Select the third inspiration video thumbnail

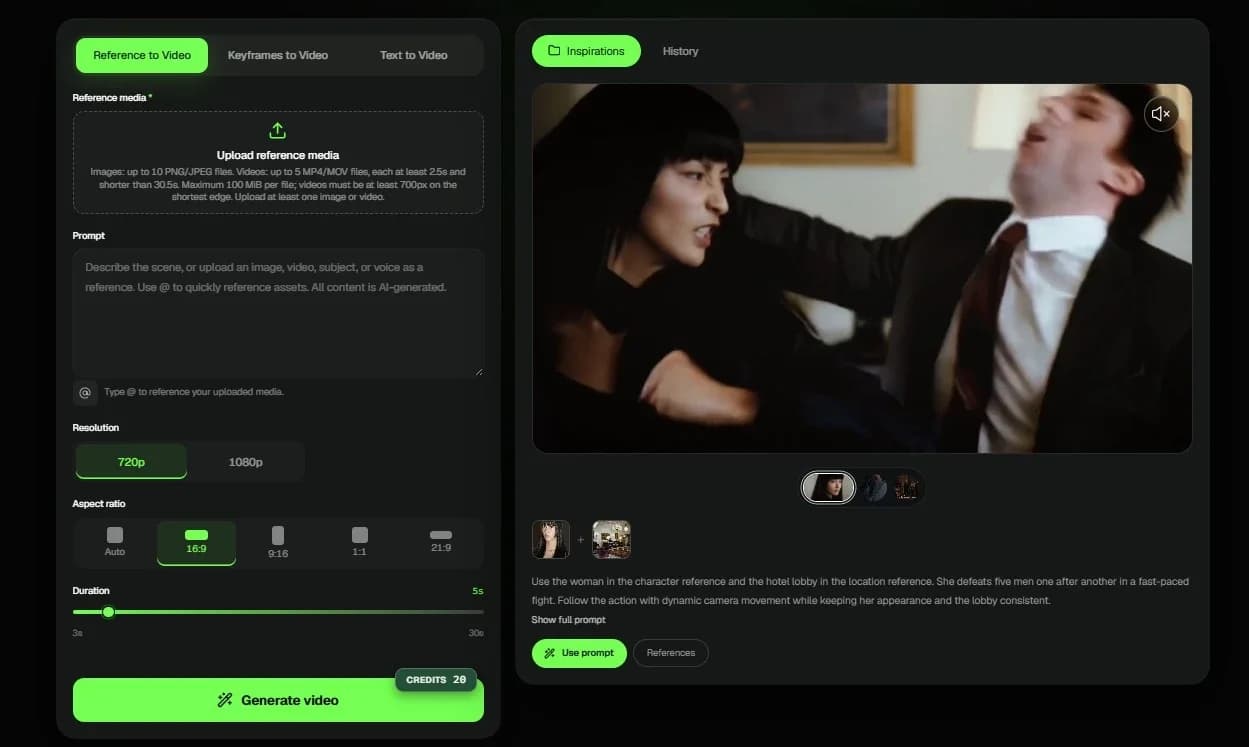pos(906,487)
